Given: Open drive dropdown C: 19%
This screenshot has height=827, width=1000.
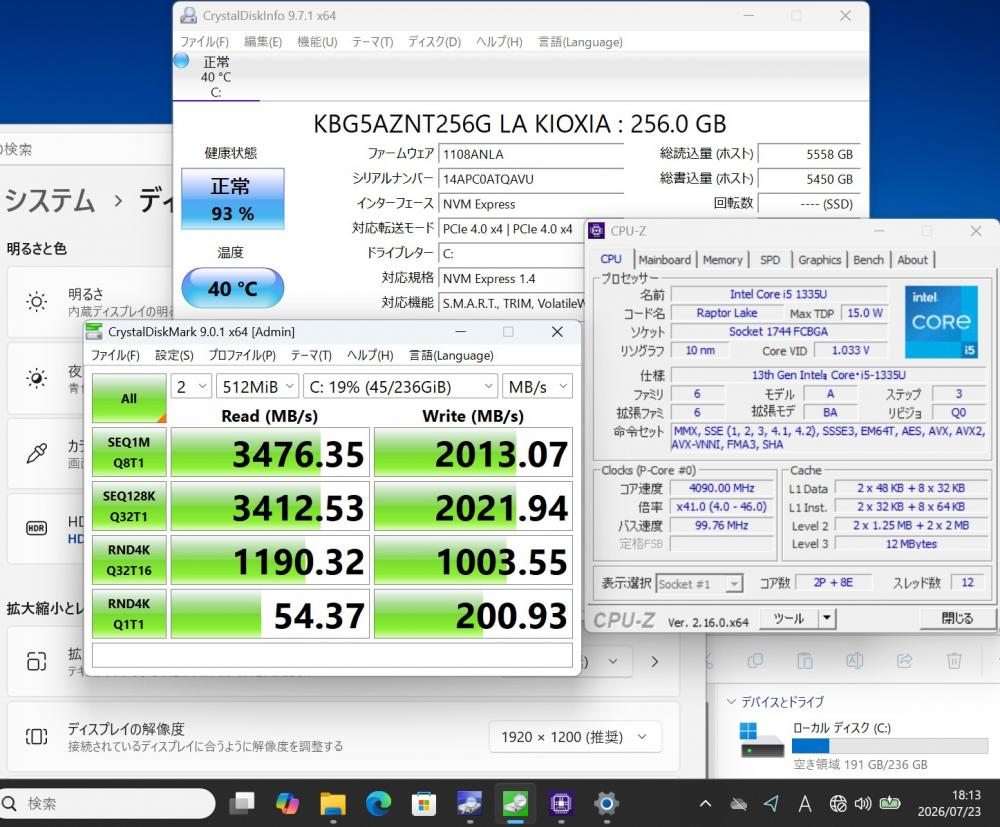Looking at the screenshot, I should [400, 386].
